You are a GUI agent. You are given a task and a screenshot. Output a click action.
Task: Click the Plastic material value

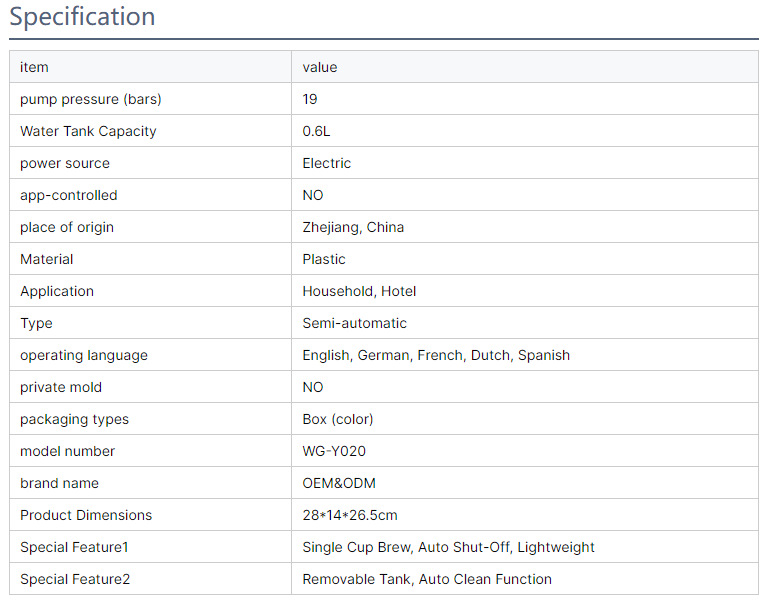click(324, 259)
